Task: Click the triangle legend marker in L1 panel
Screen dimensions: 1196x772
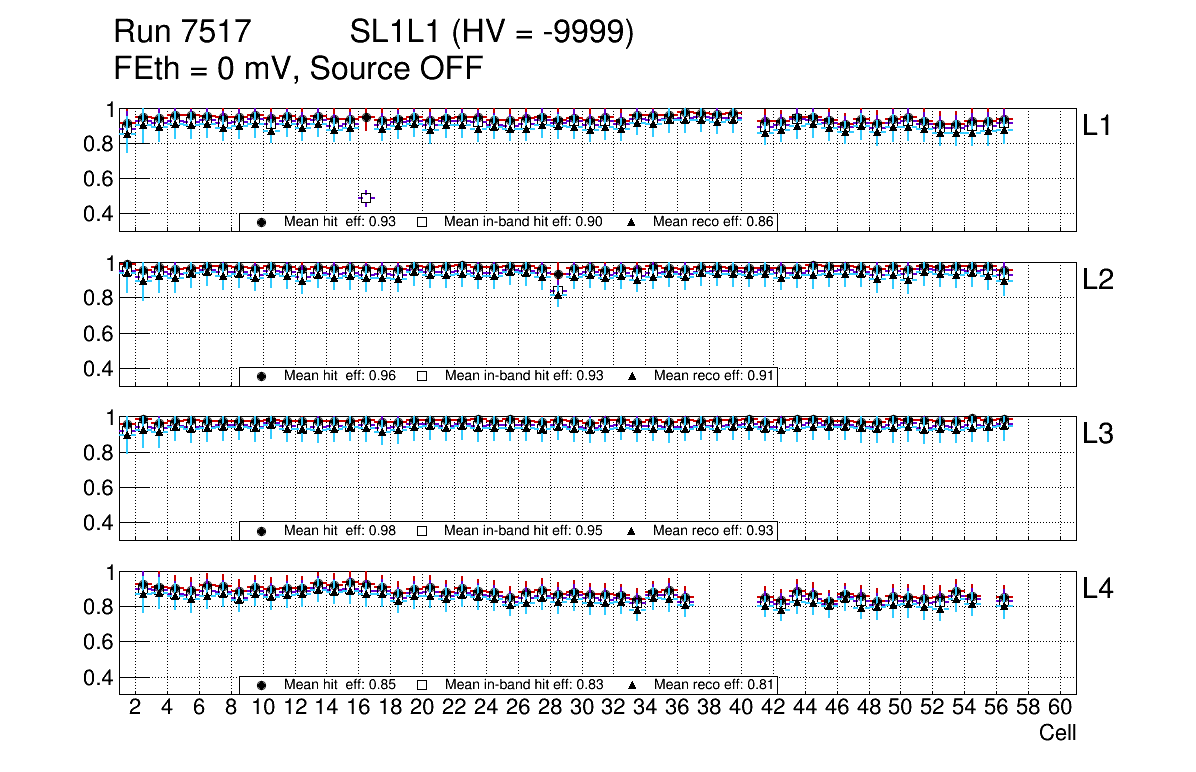Action: point(632,222)
